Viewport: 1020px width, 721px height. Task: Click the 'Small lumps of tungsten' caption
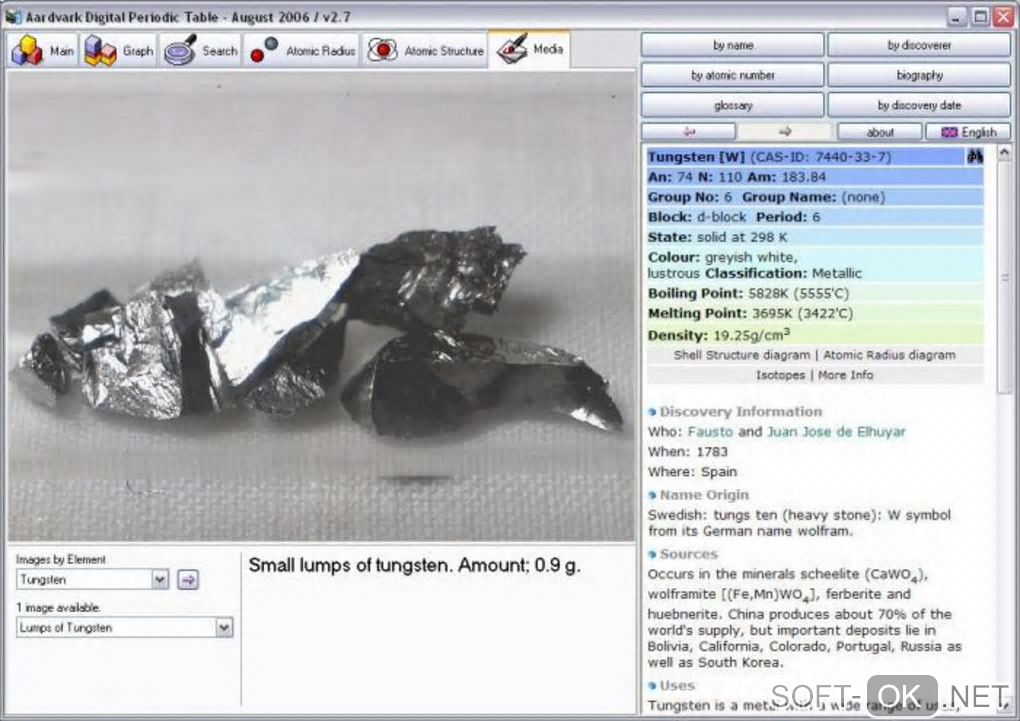click(x=414, y=565)
